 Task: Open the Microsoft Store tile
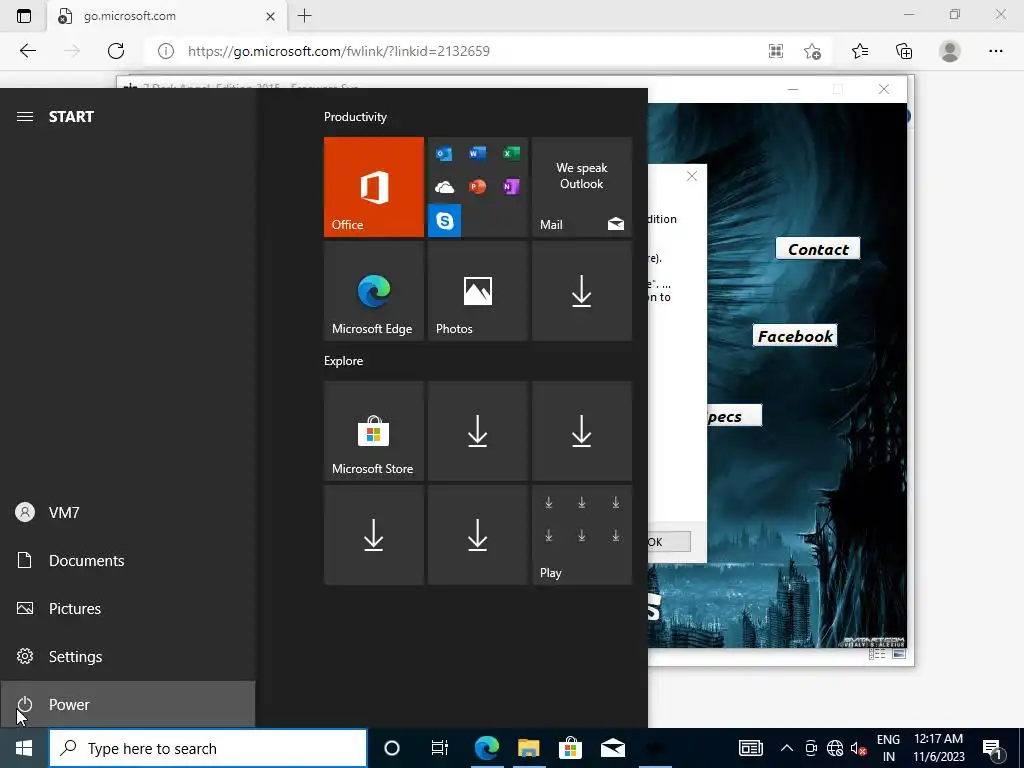click(374, 431)
